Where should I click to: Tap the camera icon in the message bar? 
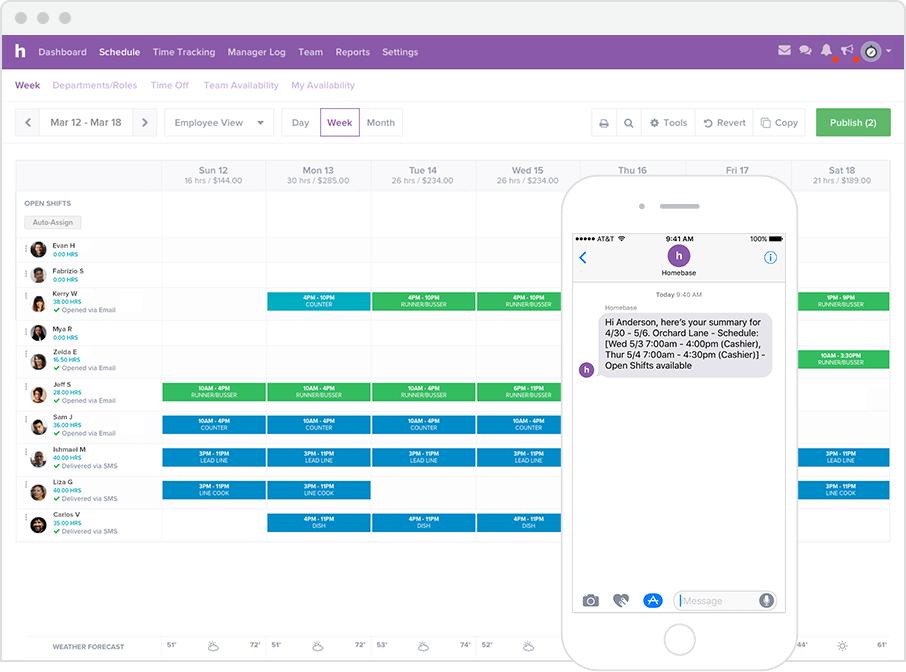tap(590, 600)
